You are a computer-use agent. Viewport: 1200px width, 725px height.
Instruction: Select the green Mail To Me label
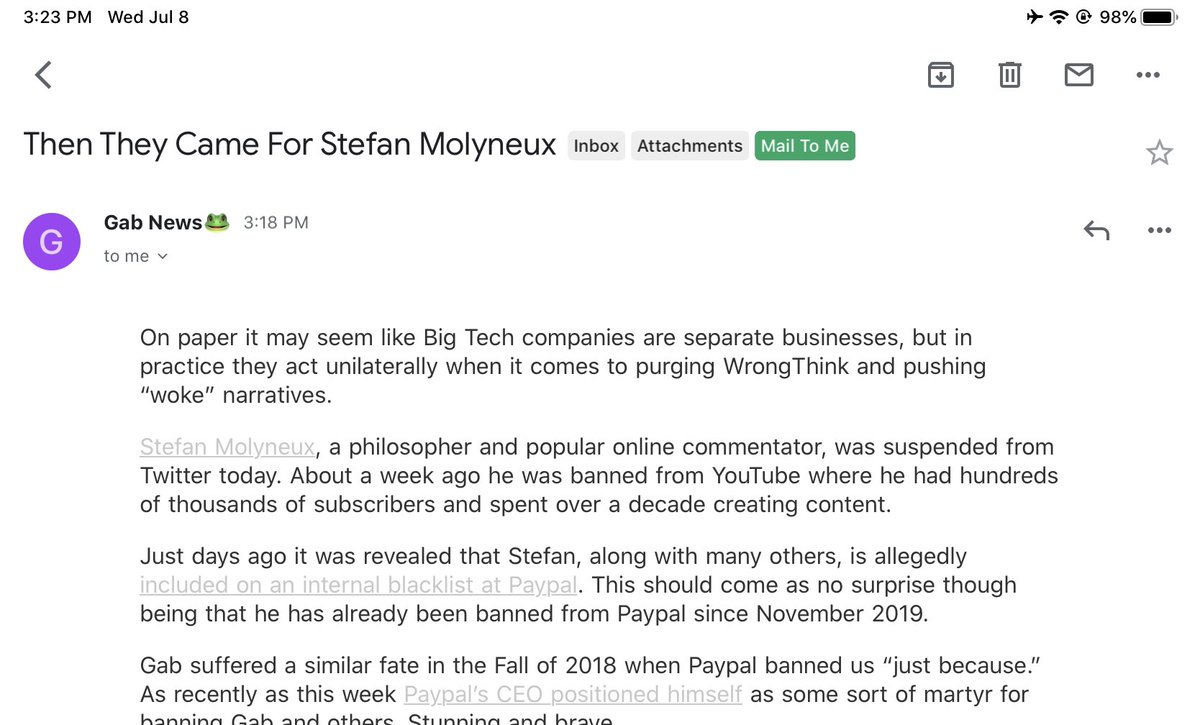coord(804,146)
